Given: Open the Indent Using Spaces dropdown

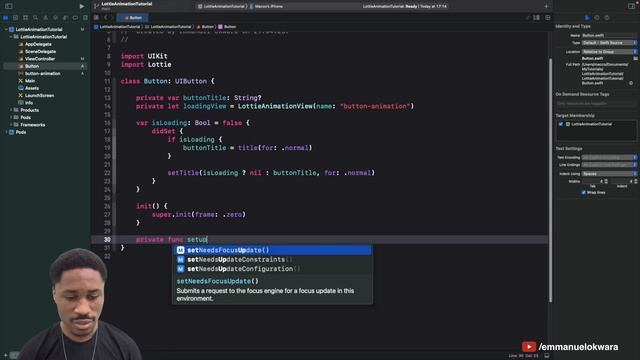Looking at the screenshot, I should pyautogui.click(x=609, y=174).
